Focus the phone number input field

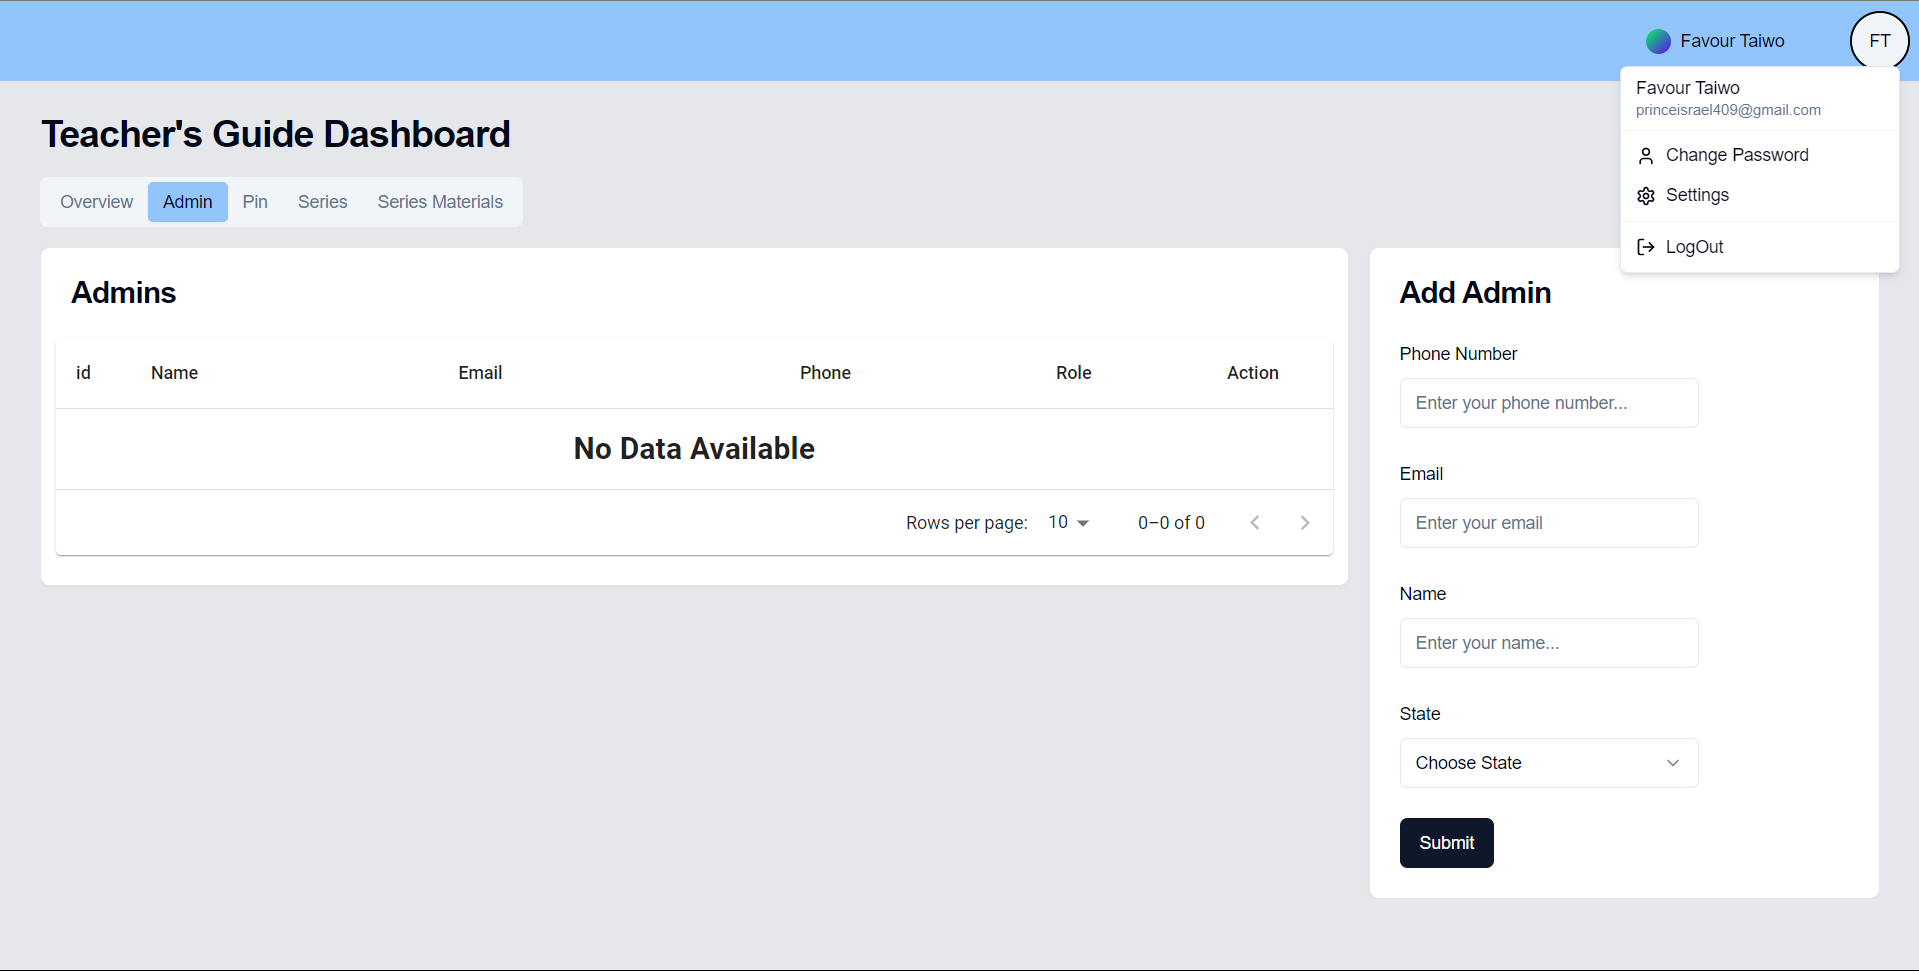(1548, 403)
